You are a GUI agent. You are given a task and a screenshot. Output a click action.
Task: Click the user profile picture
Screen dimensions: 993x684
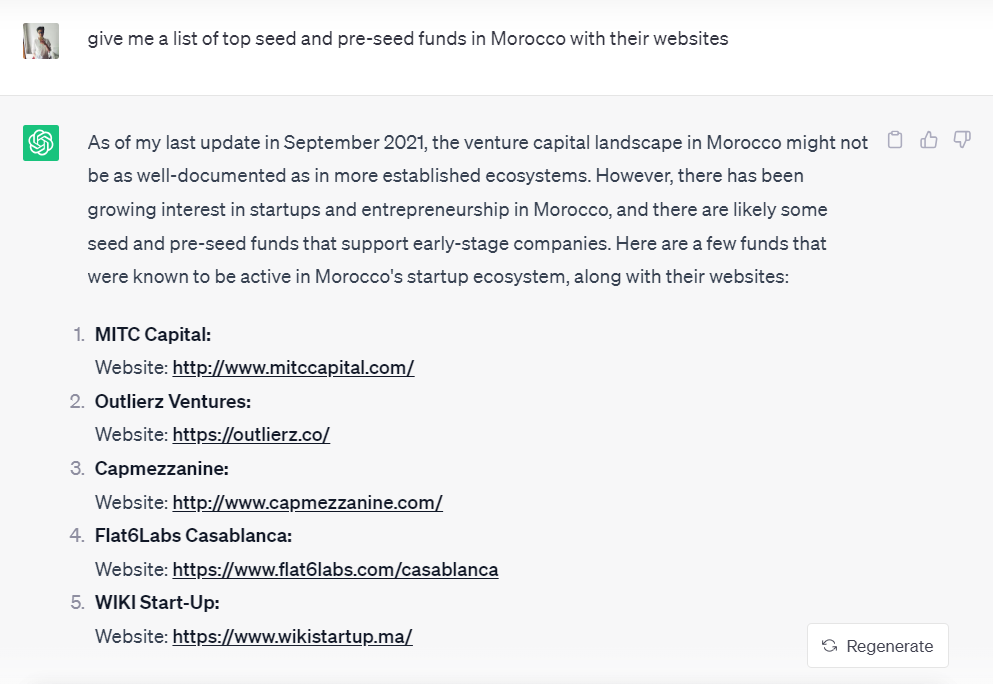click(x=41, y=41)
